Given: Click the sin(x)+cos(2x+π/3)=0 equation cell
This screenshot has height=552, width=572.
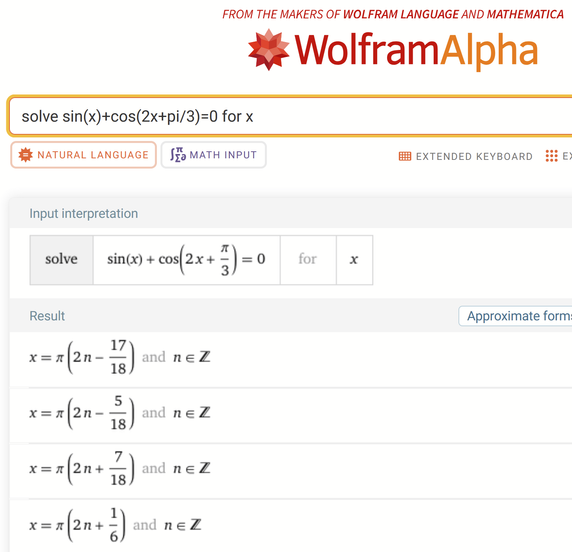Looking at the screenshot, I should click(186, 260).
